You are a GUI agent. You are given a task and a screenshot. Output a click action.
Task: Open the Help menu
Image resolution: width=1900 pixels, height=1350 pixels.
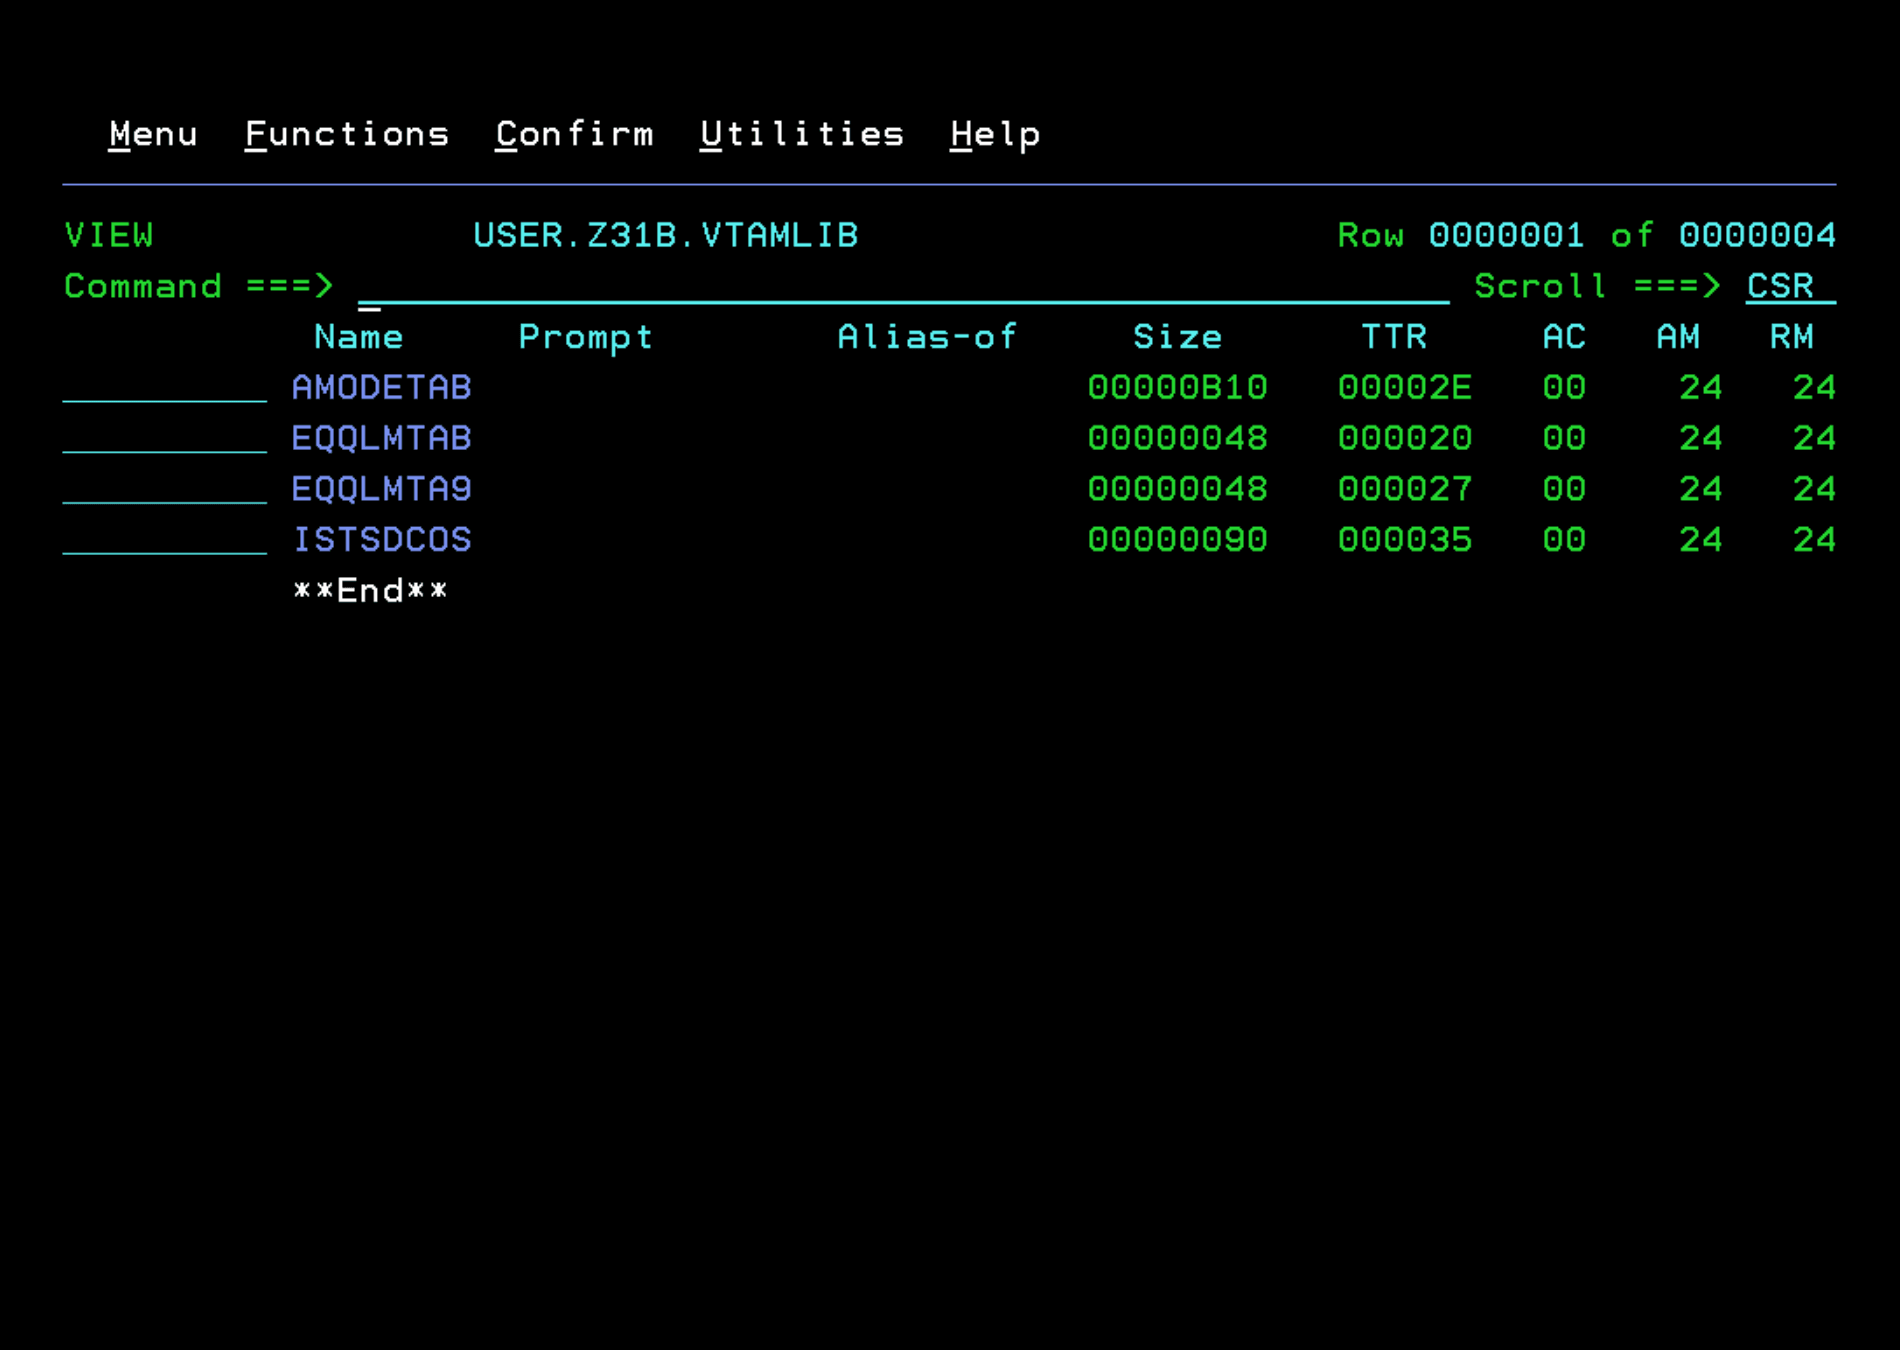(995, 133)
